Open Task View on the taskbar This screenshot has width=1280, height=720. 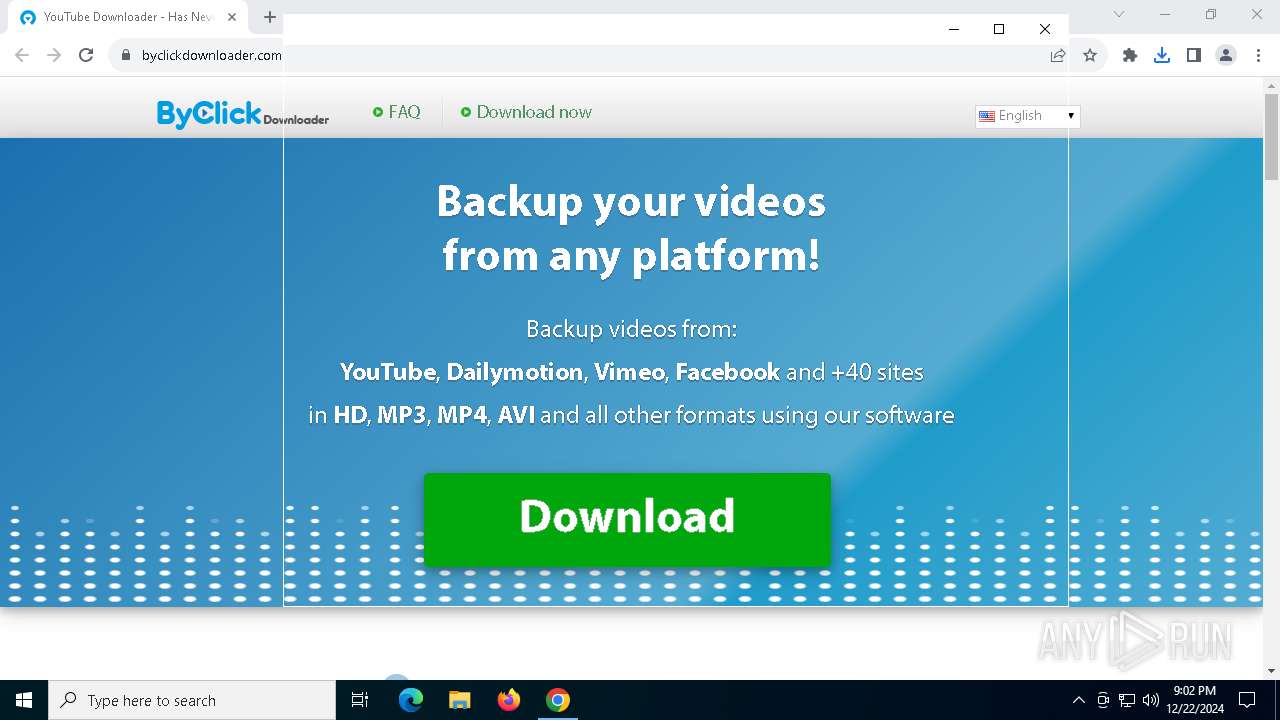click(x=360, y=700)
